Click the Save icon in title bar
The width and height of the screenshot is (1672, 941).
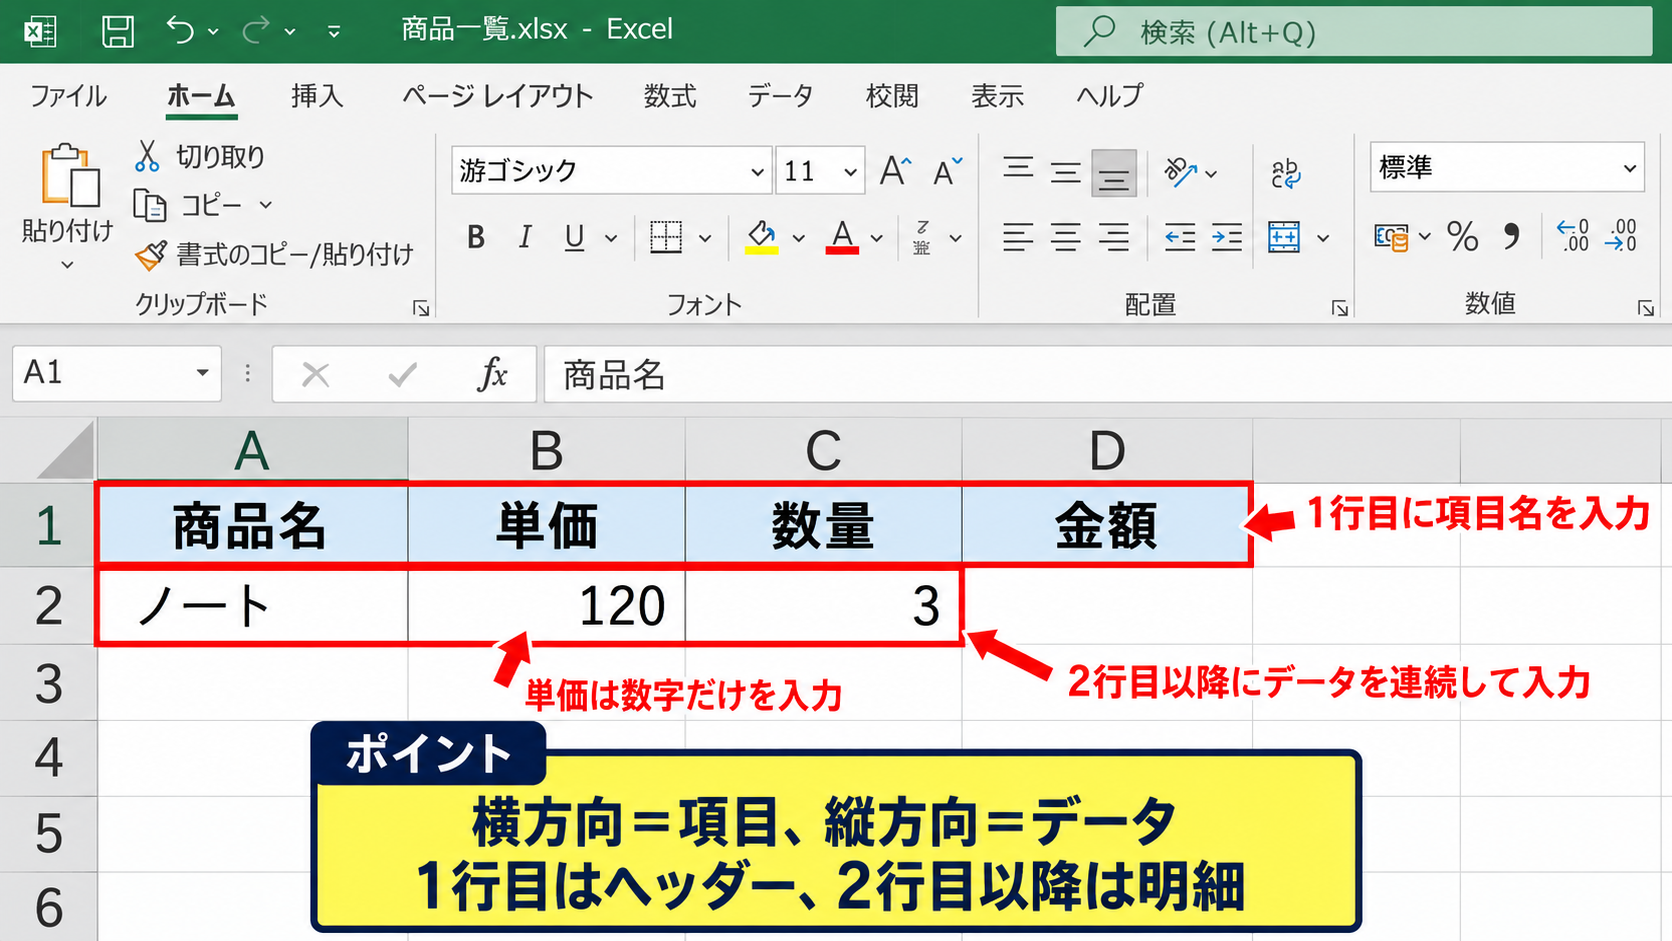click(x=118, y=31)
